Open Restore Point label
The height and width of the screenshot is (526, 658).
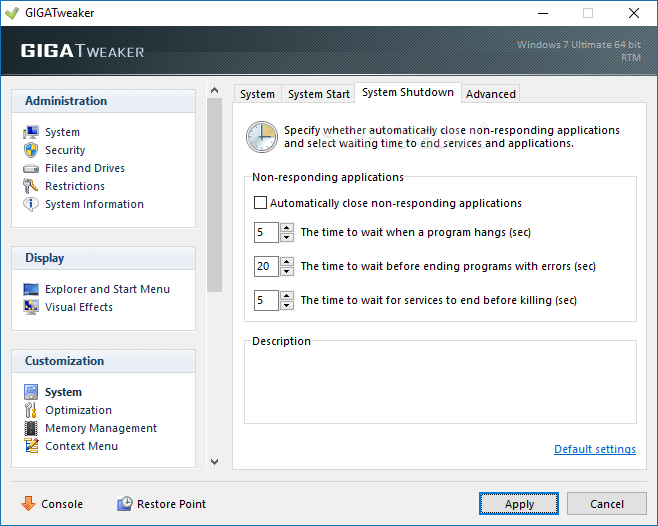tap(171, 504)
